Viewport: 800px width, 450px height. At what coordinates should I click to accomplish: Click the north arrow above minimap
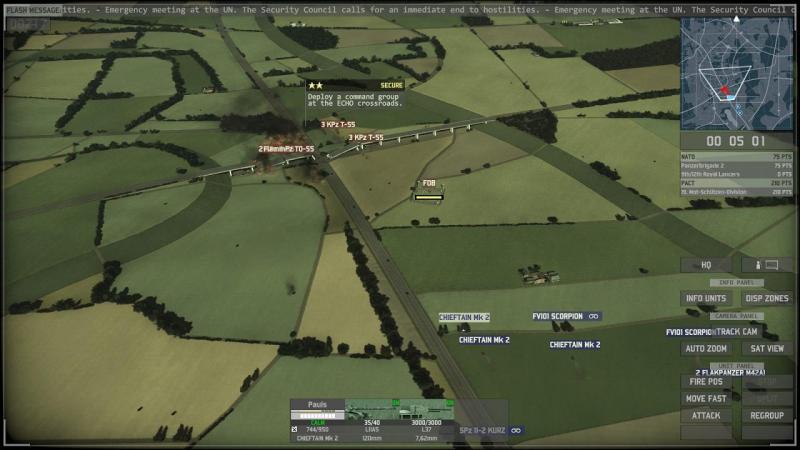tap(736, 19)
